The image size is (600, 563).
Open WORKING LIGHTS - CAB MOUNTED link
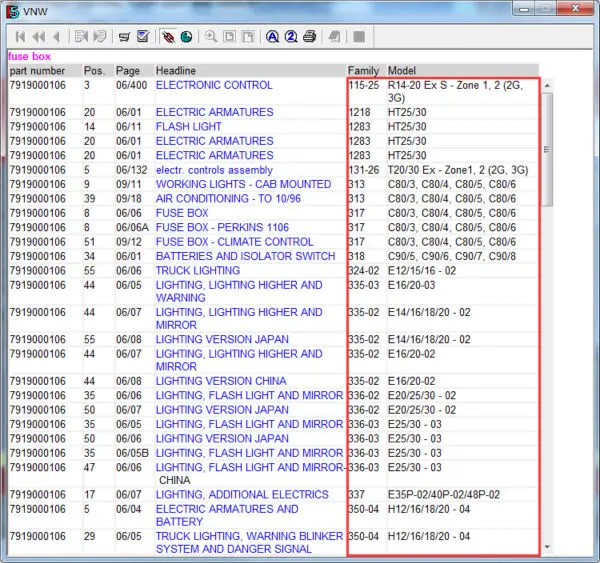point(243,184)
